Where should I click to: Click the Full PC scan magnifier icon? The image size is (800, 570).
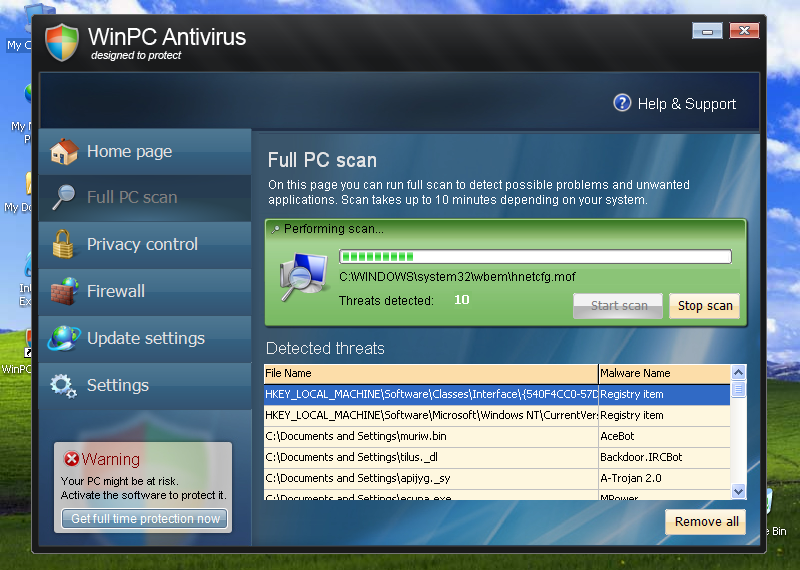(64, 197)
